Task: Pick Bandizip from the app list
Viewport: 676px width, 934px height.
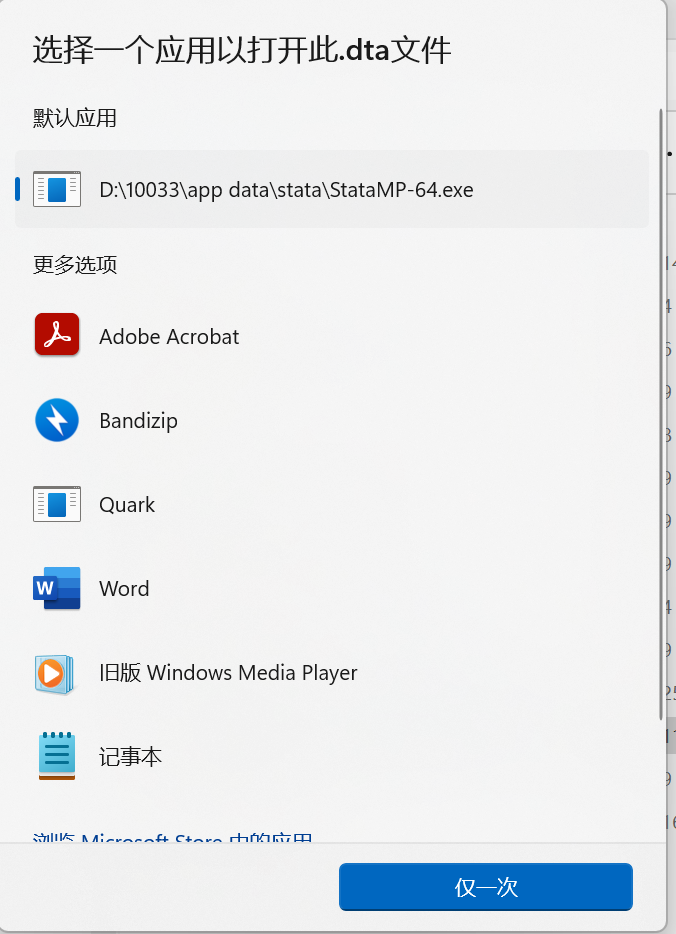Action: [138, 421]
